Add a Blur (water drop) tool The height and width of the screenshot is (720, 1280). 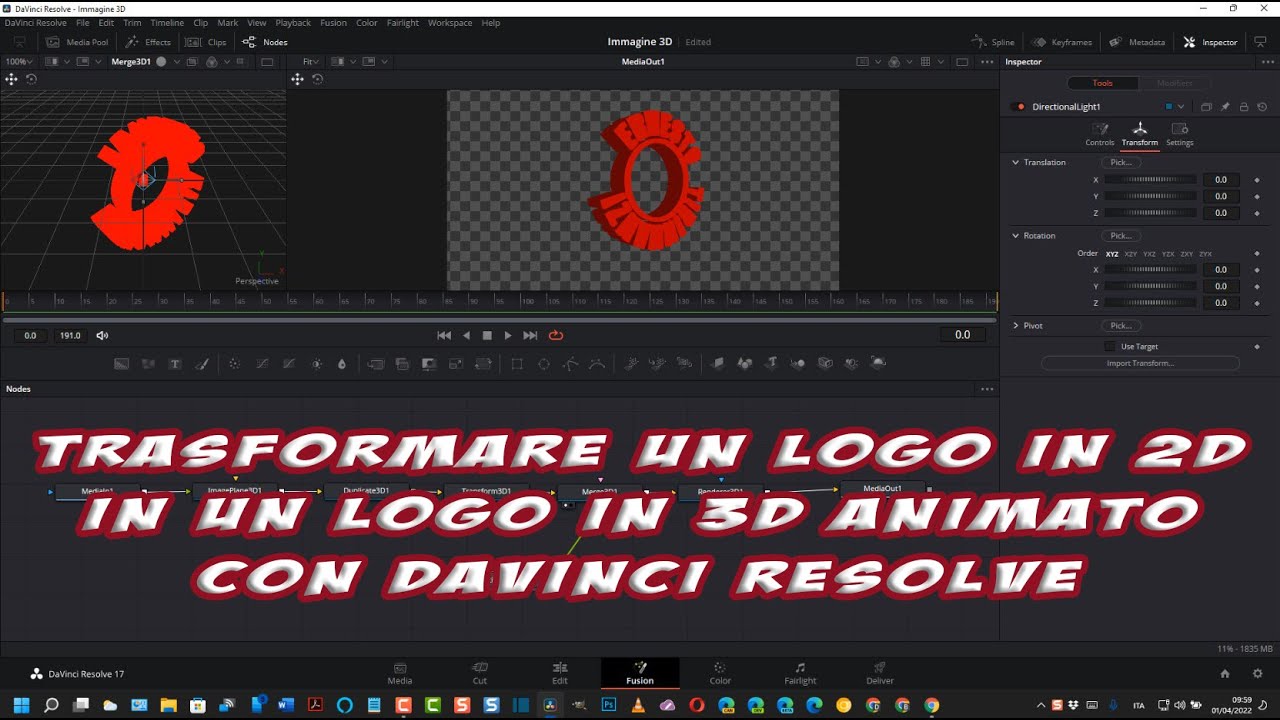(342, 364)
